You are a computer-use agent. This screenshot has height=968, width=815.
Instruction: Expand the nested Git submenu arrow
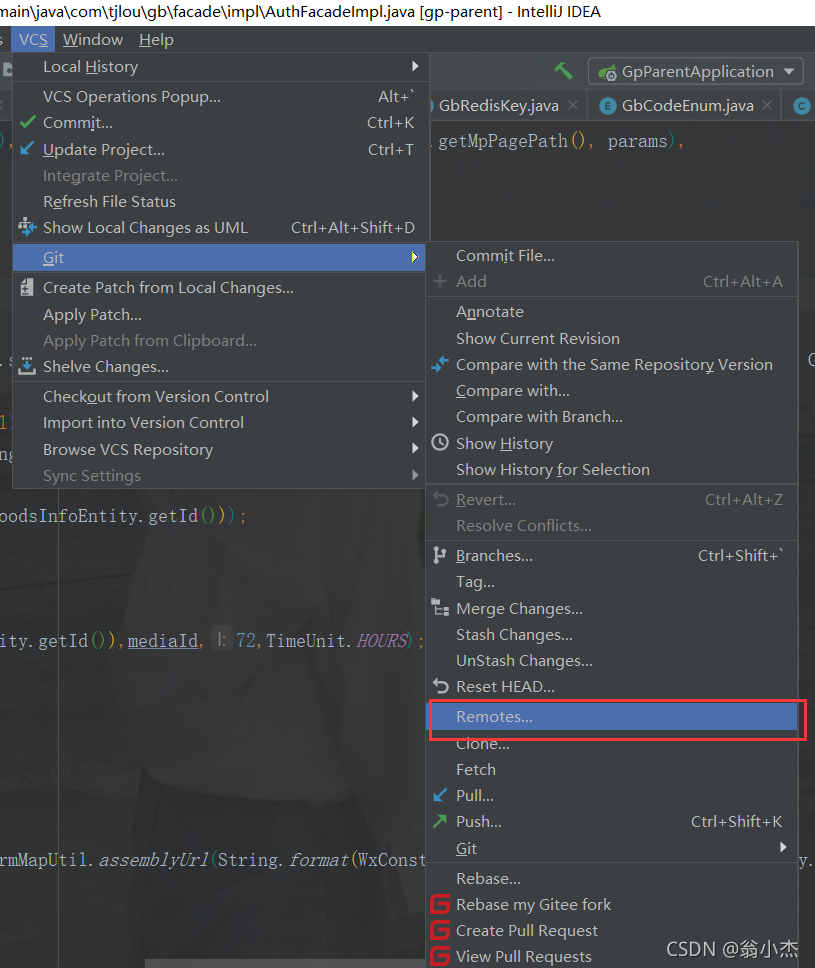click(x=783, y=848)
